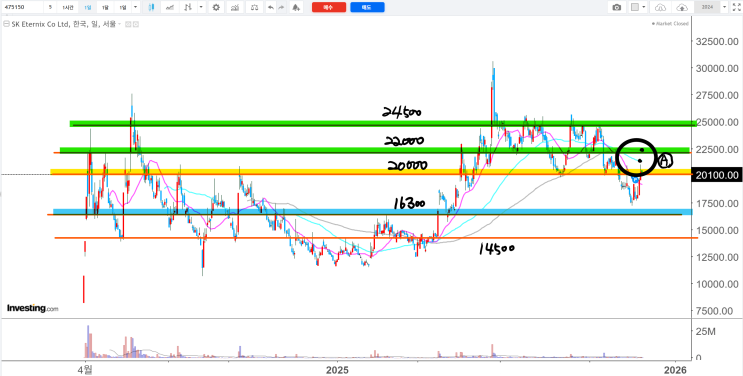The width and height of the screenshot is (743, 376).
Task: Select the 5 minute interval
Action: click(50, 7)
